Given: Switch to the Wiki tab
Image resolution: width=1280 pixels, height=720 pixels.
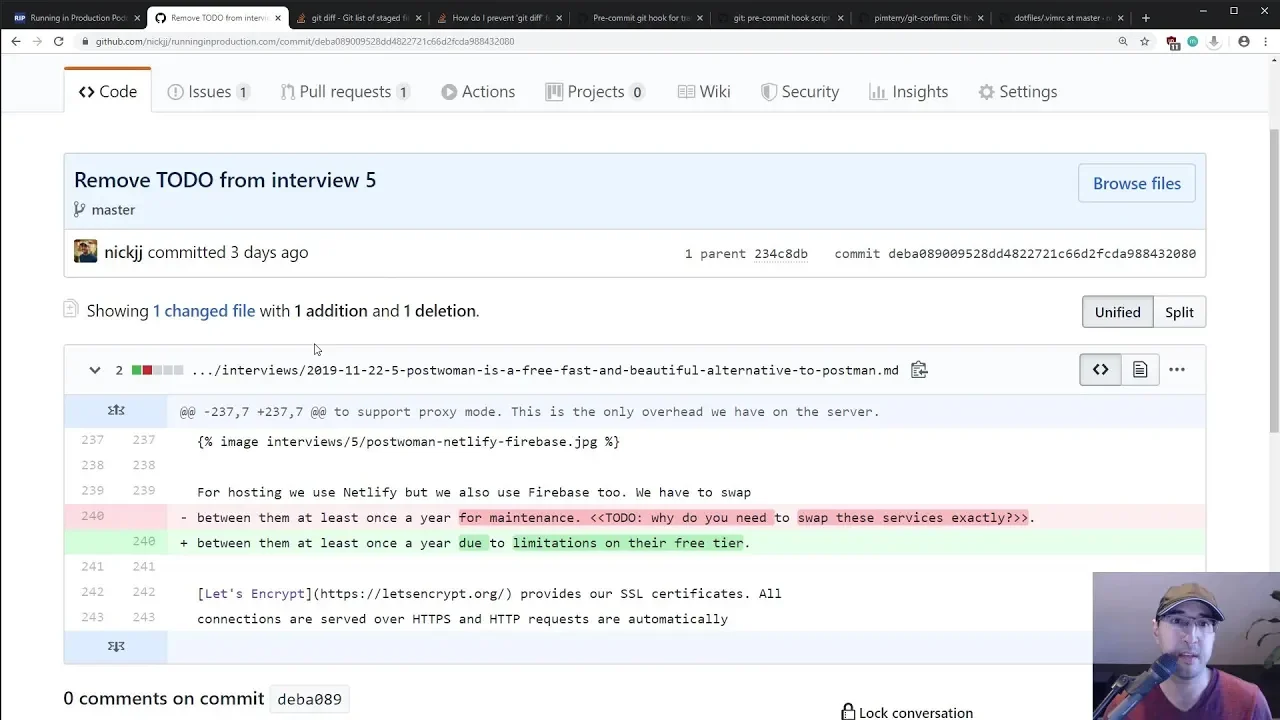Looking at the screenshot, I should tap(704, 91).
